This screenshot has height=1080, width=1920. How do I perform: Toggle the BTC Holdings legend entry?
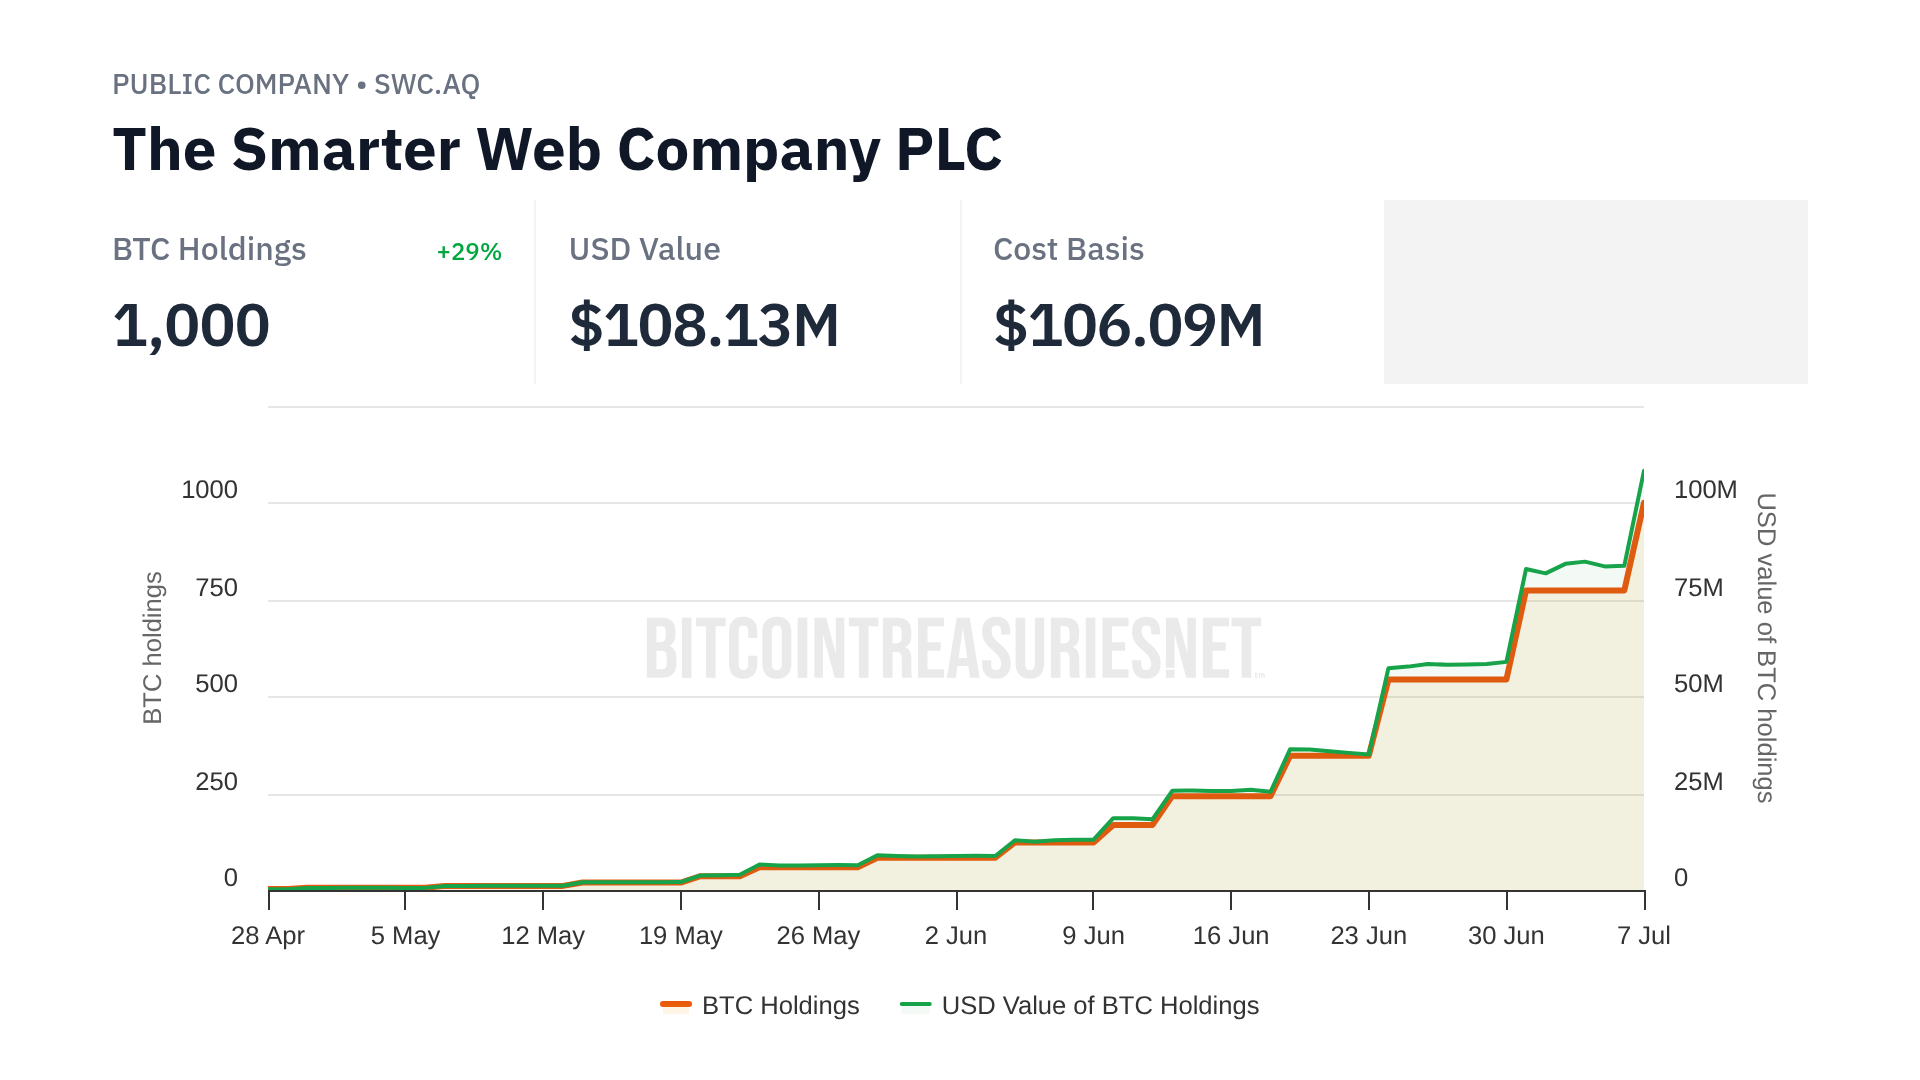(780, 1005)
